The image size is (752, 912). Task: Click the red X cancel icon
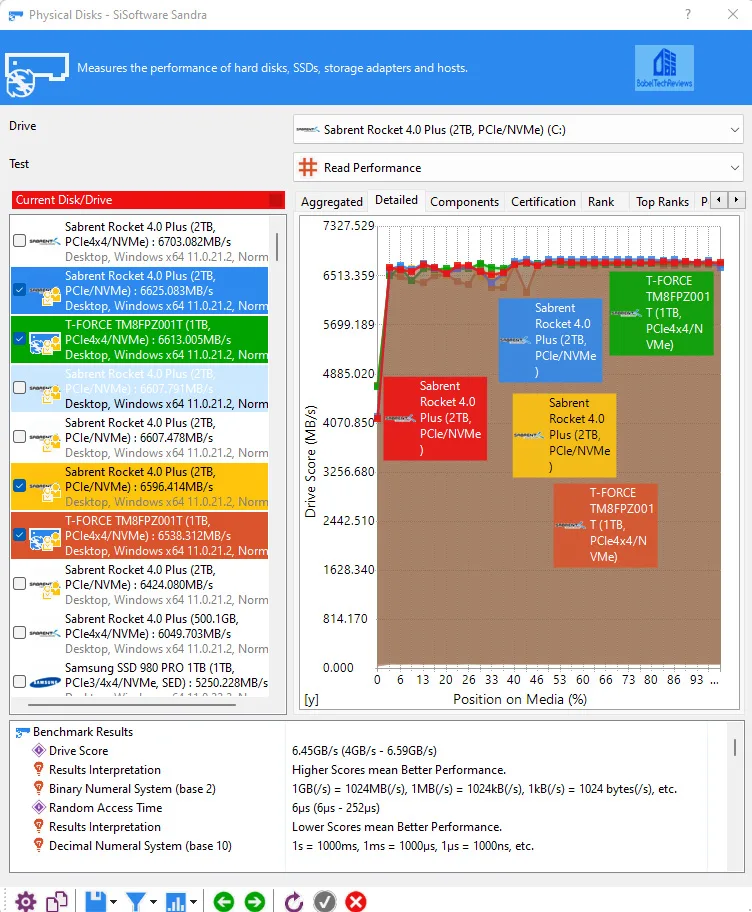356,902
